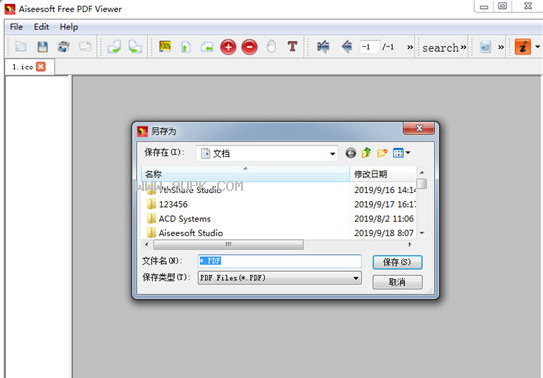Screen dimensions: 543x378
Task: Click horizontal scroll right arrow in dialog
Action: click(x=410, y=244)
